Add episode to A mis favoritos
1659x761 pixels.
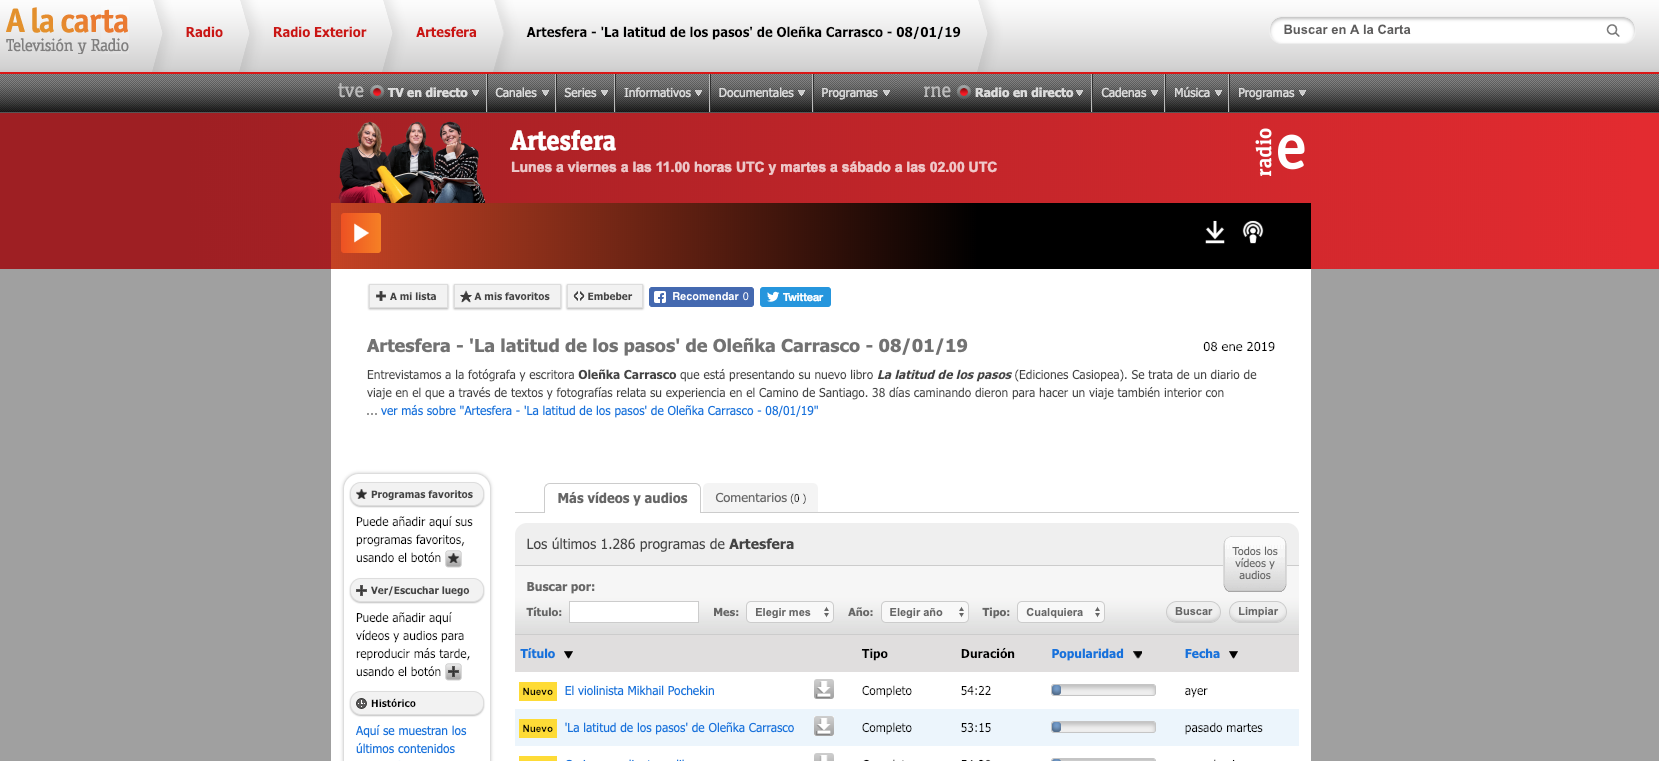[507, 297]
